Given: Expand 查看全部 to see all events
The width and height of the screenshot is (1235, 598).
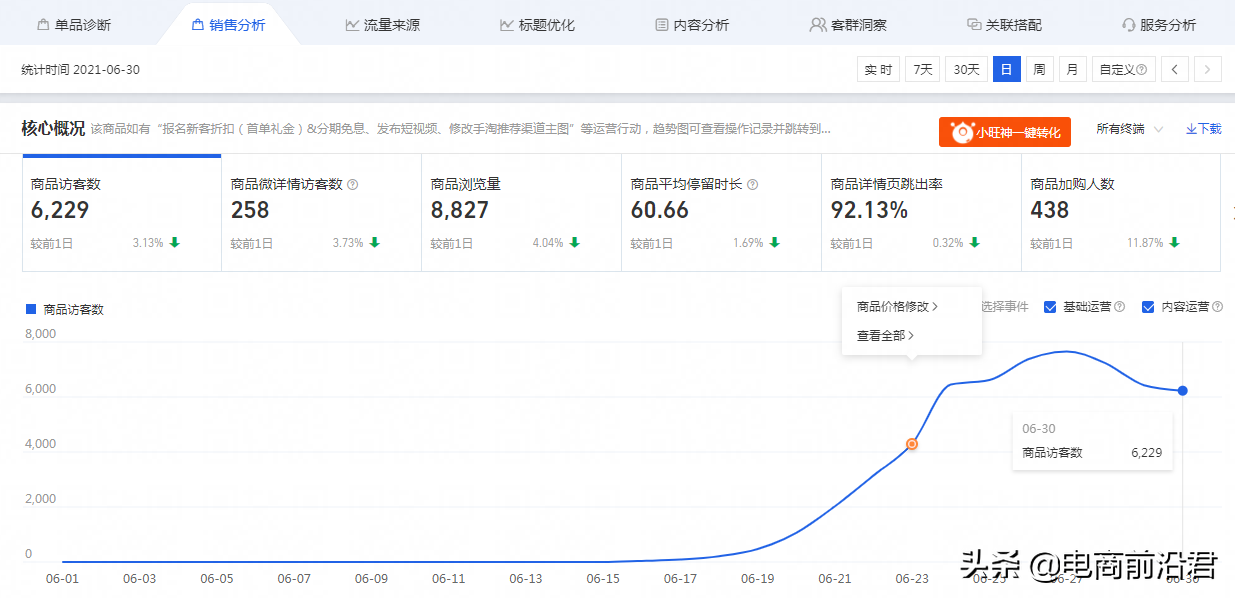Looking at the screenshot, I should point(881,336).
